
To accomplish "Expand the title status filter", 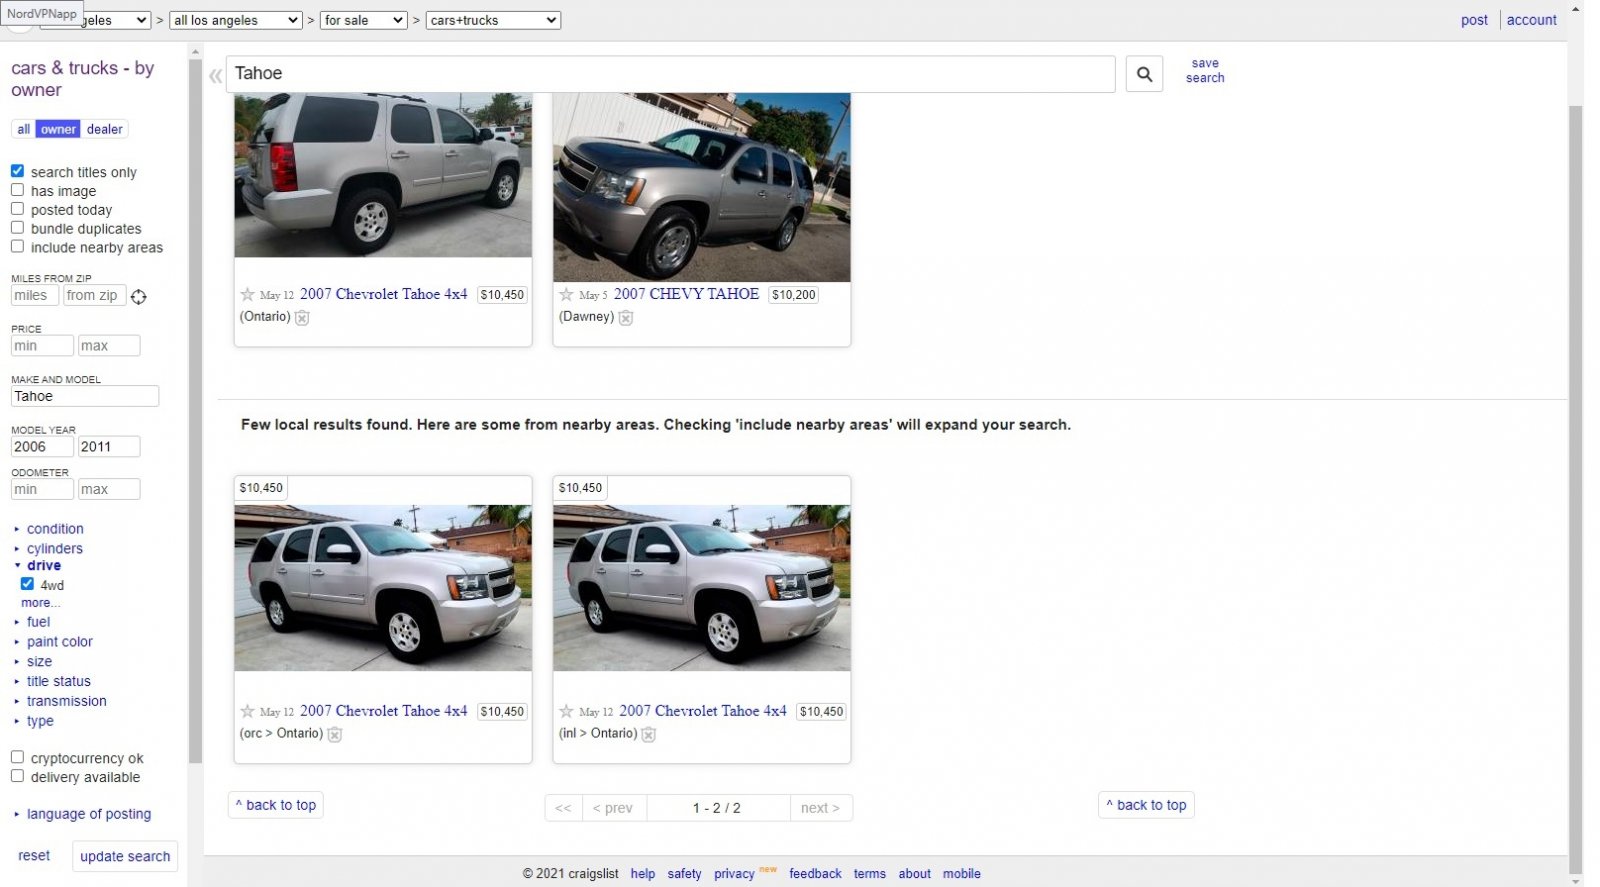I will [x=58, y=681].
